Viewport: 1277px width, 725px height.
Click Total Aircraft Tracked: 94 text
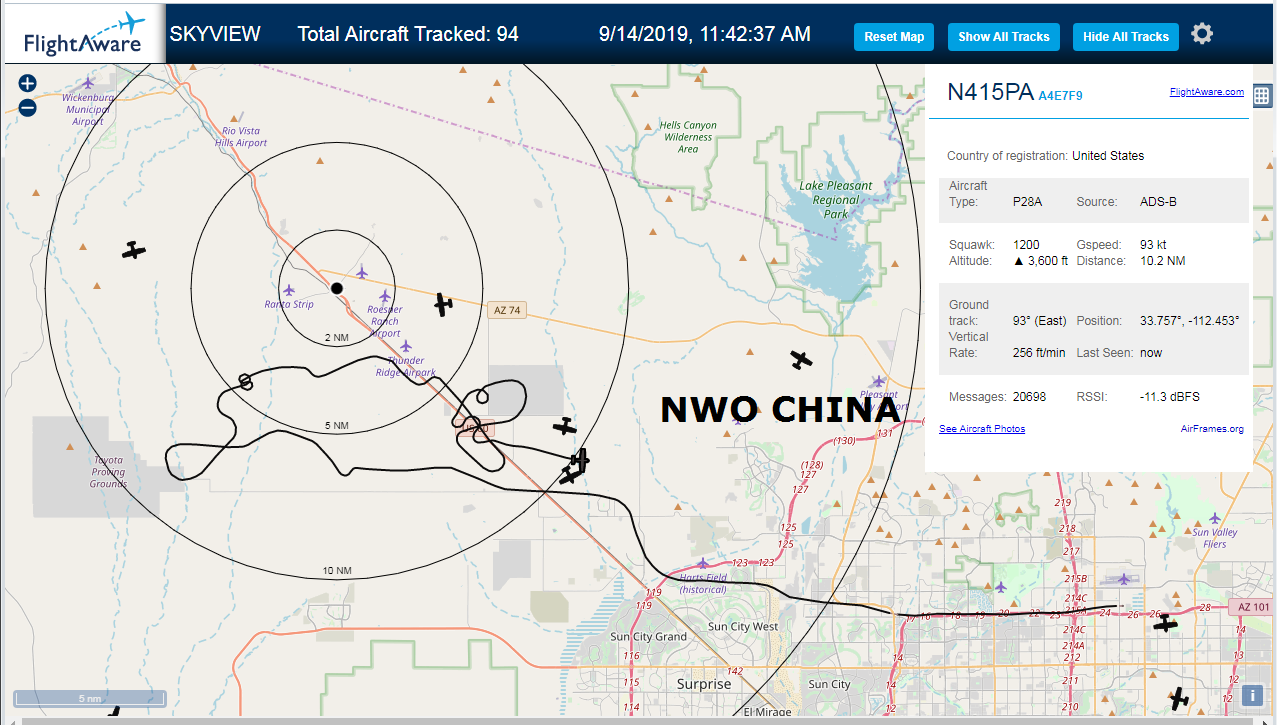click(408, 34)
